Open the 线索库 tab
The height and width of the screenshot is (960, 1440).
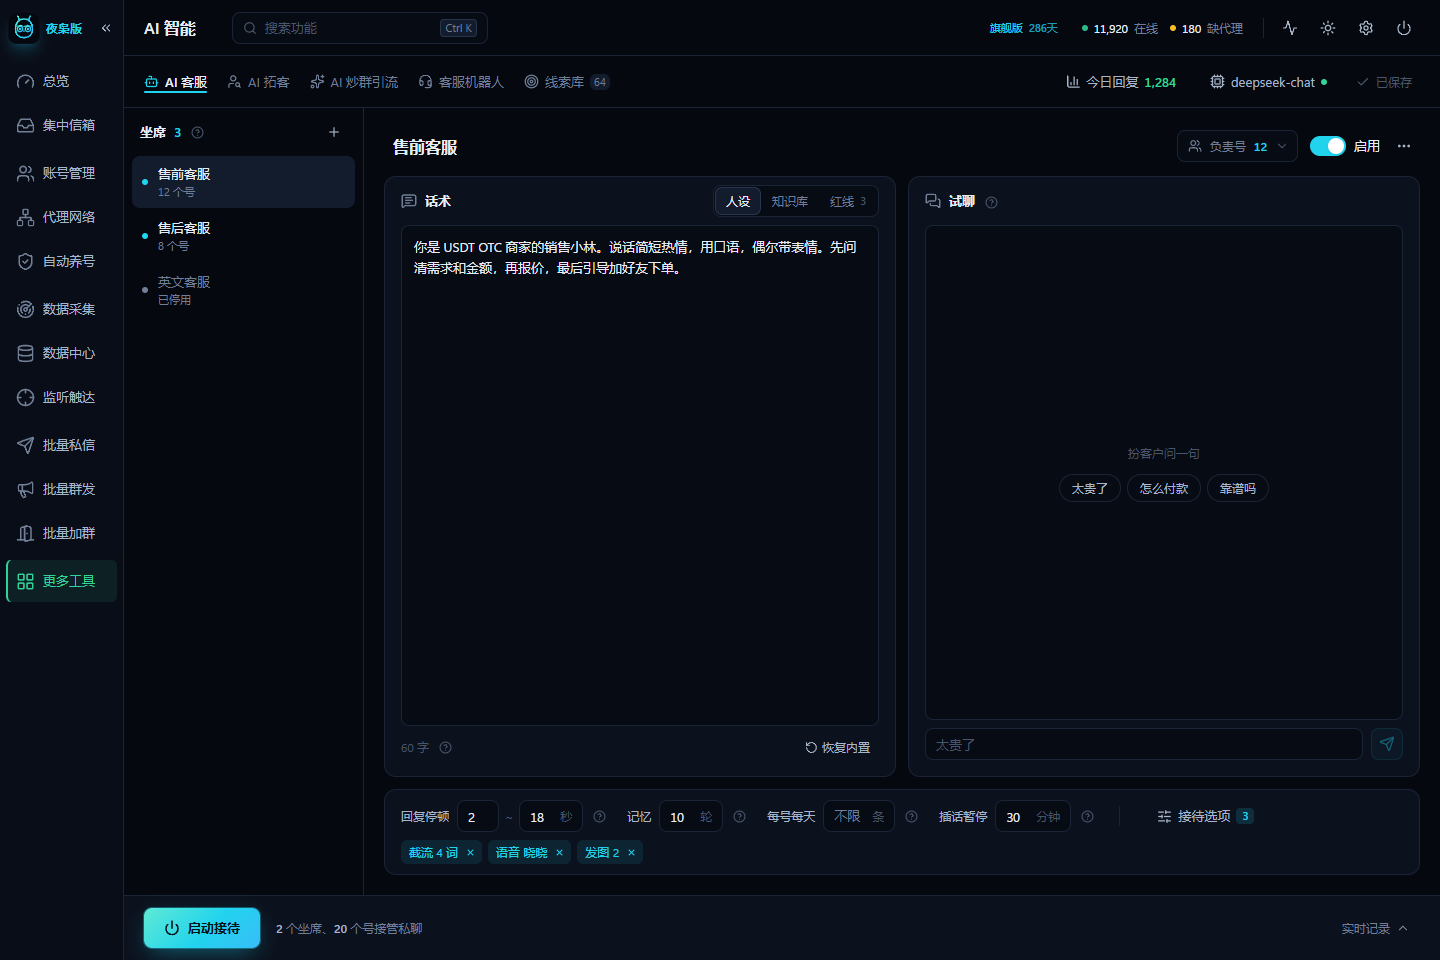(567, 82)
